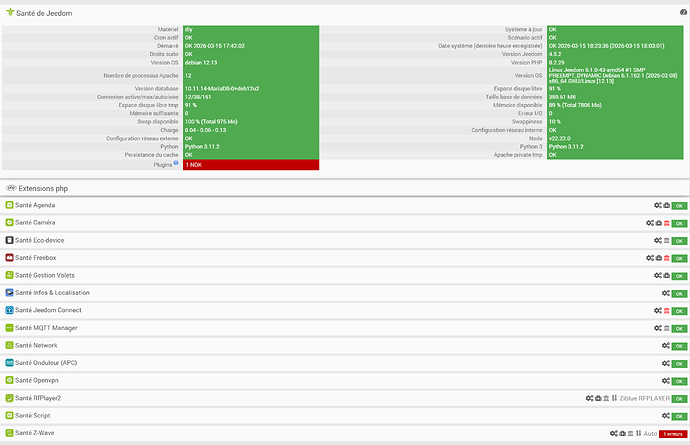690x445 pixels.
Task: Click the grey building icon on Santé MQTT Manager row
Action: point(667,328)
